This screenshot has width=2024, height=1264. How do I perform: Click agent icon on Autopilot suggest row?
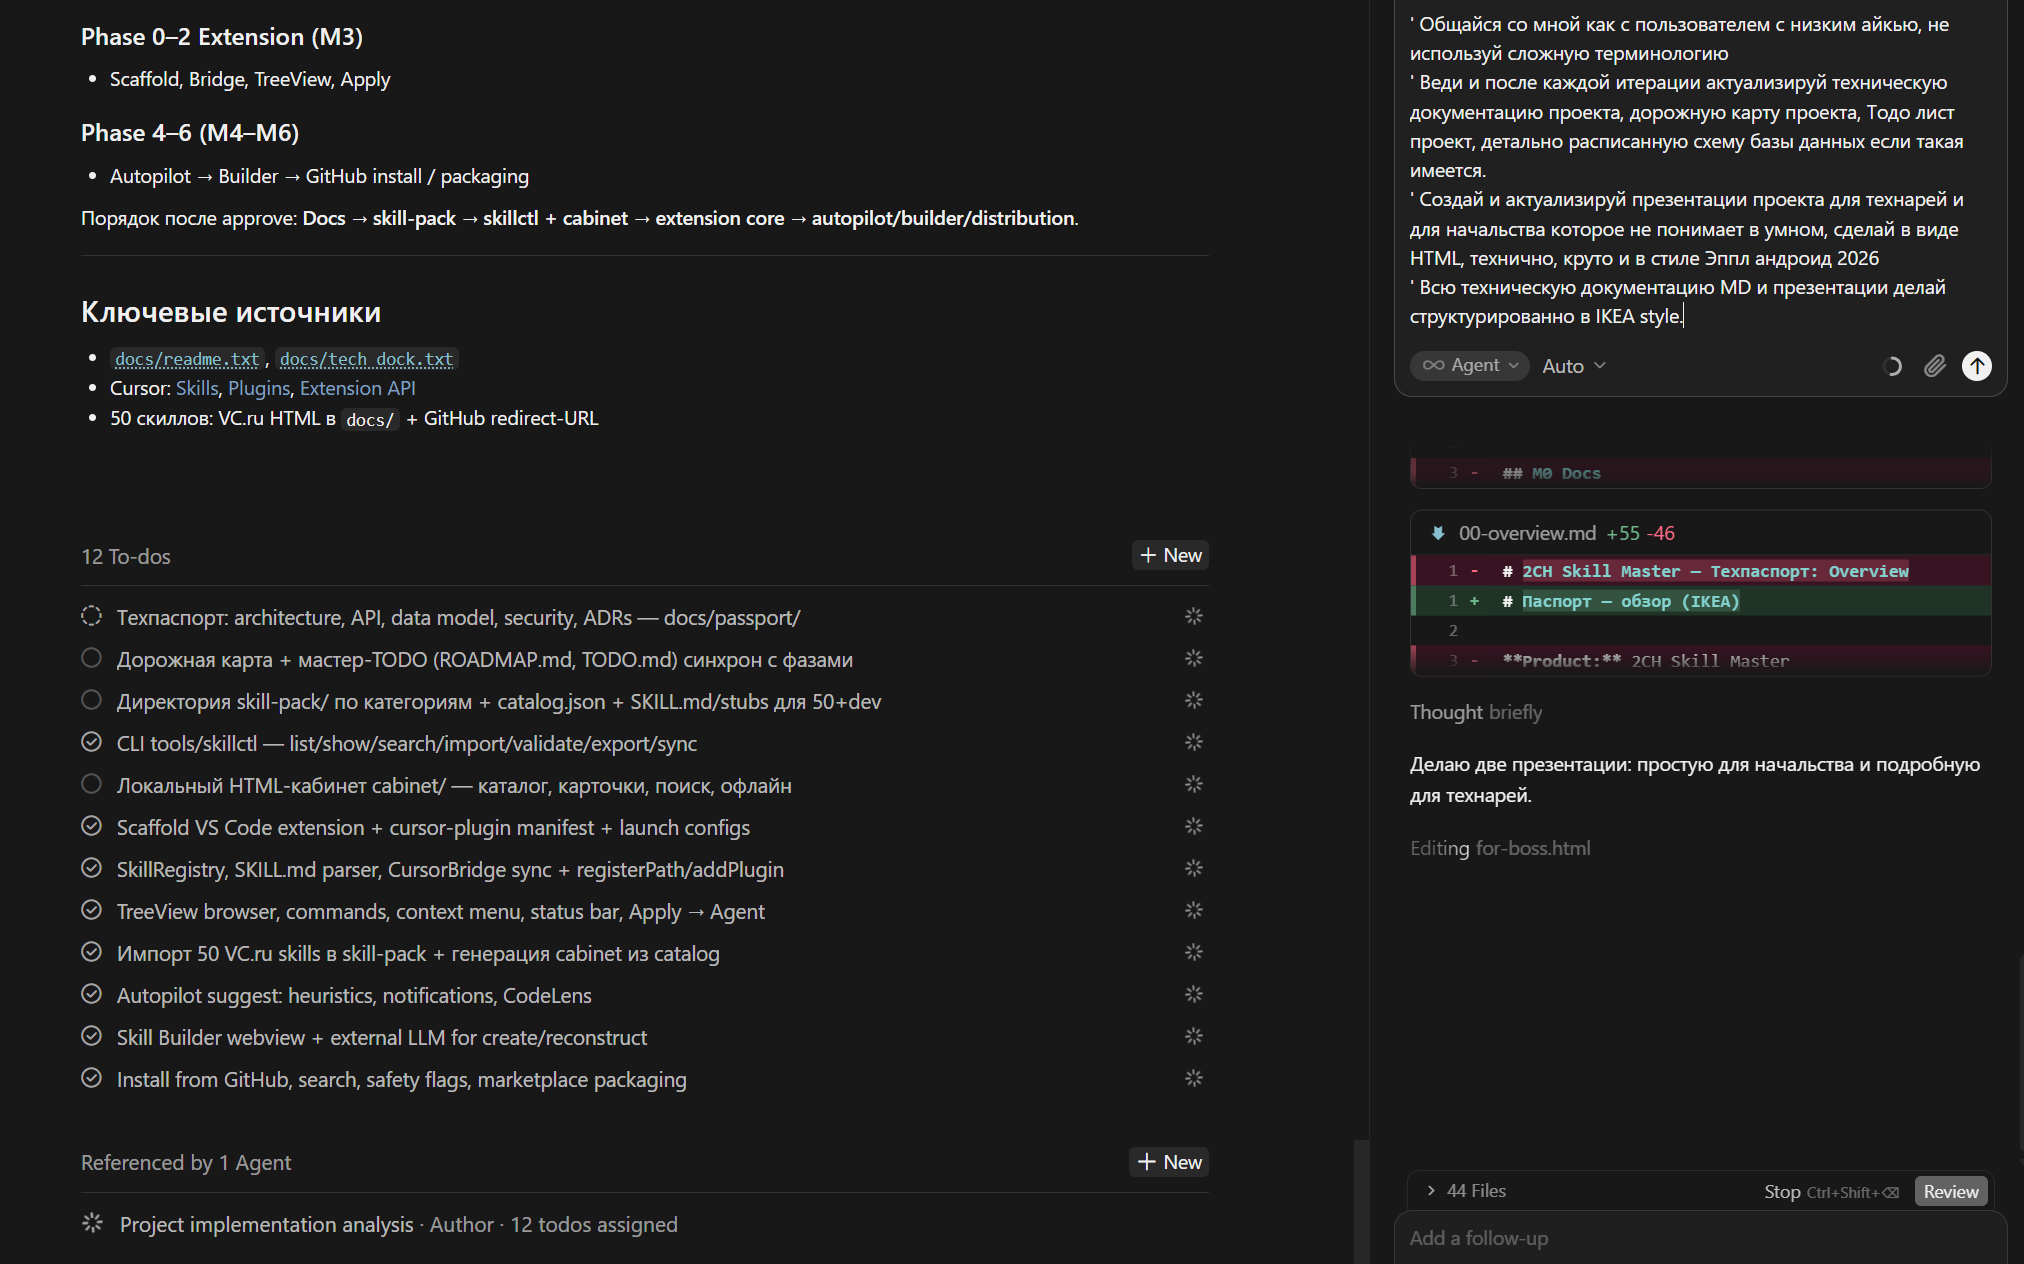(x=1193, y=994)
